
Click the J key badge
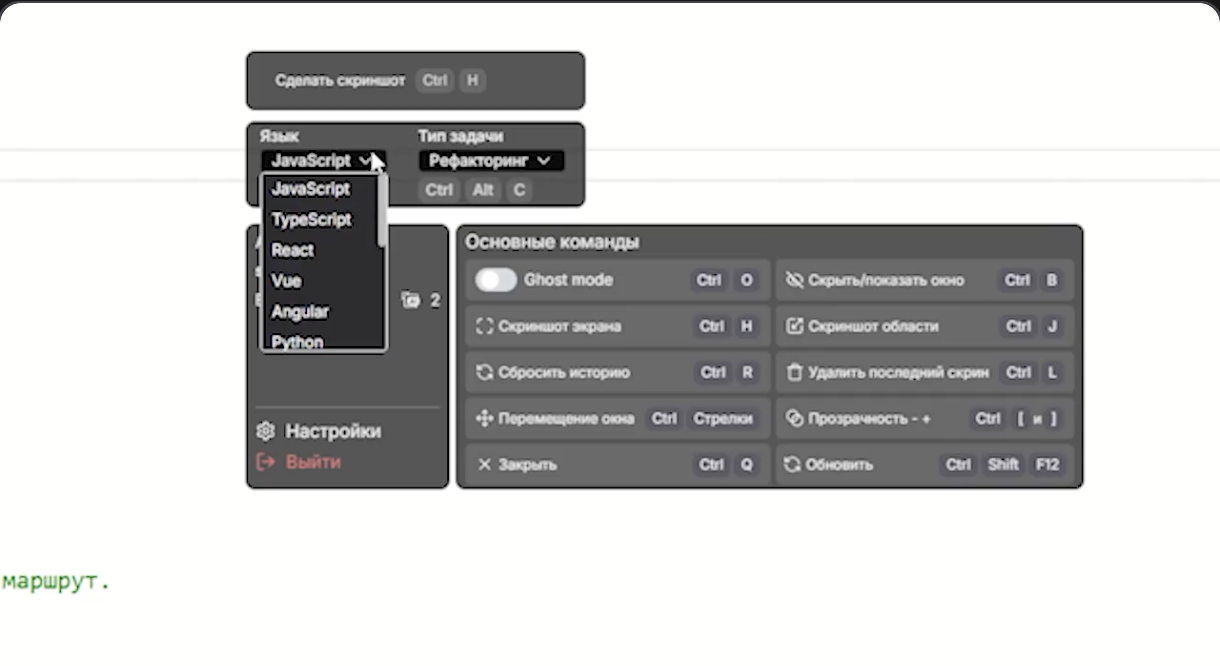pyautogui.click(x=1051, y=326)
